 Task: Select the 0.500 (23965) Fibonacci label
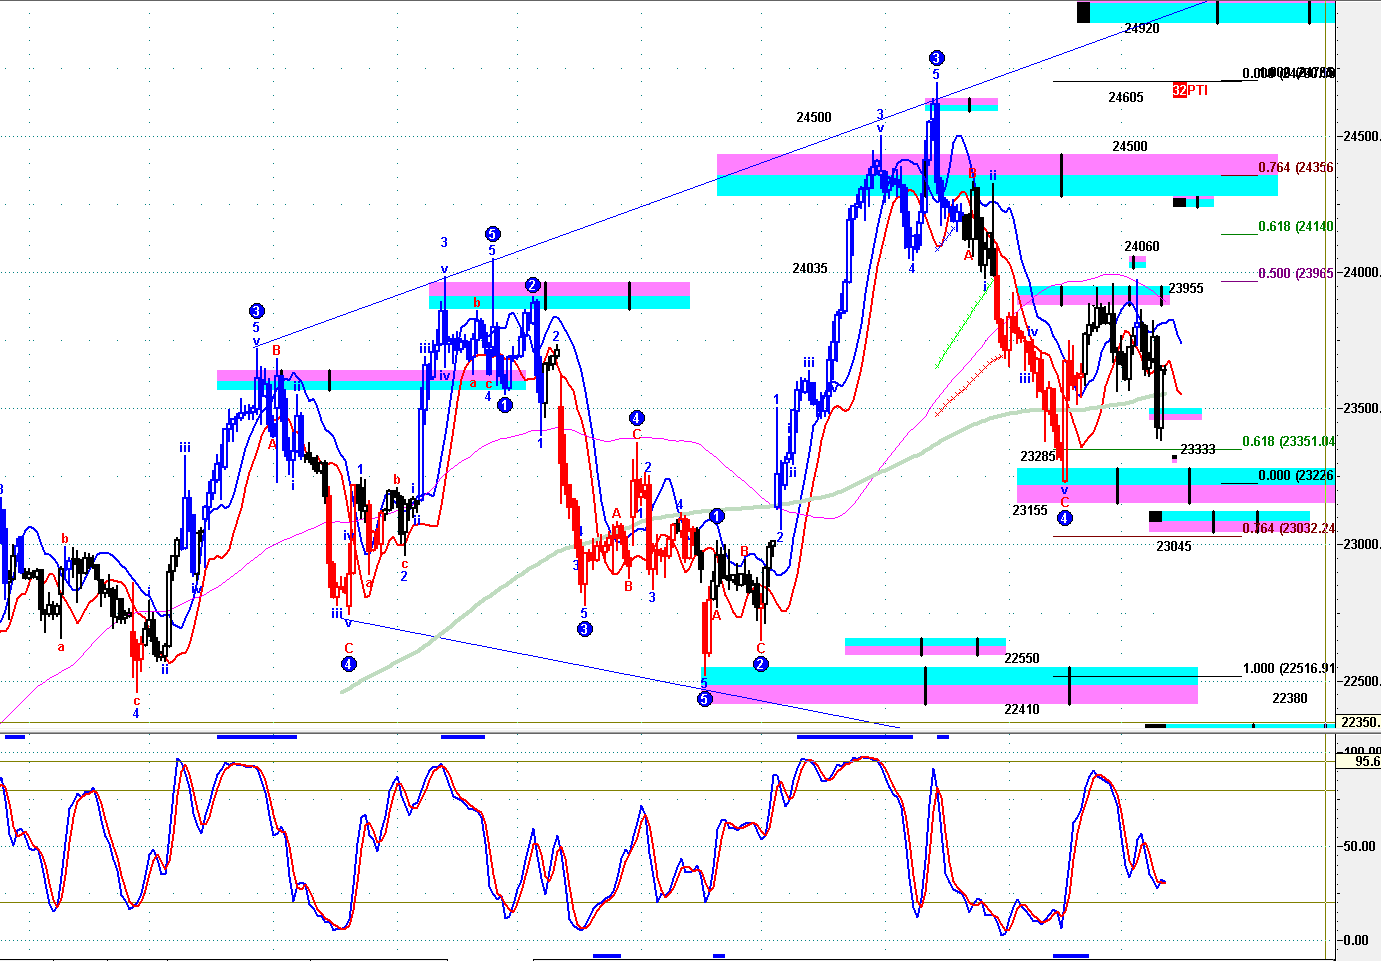1296,273
